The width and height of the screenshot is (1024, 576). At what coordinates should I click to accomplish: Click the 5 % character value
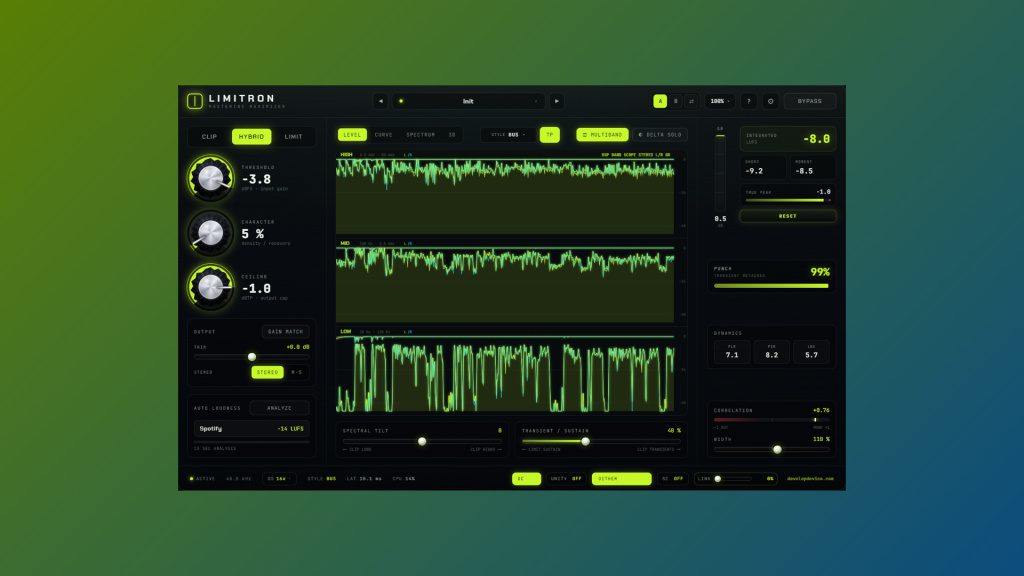[253, 234]
